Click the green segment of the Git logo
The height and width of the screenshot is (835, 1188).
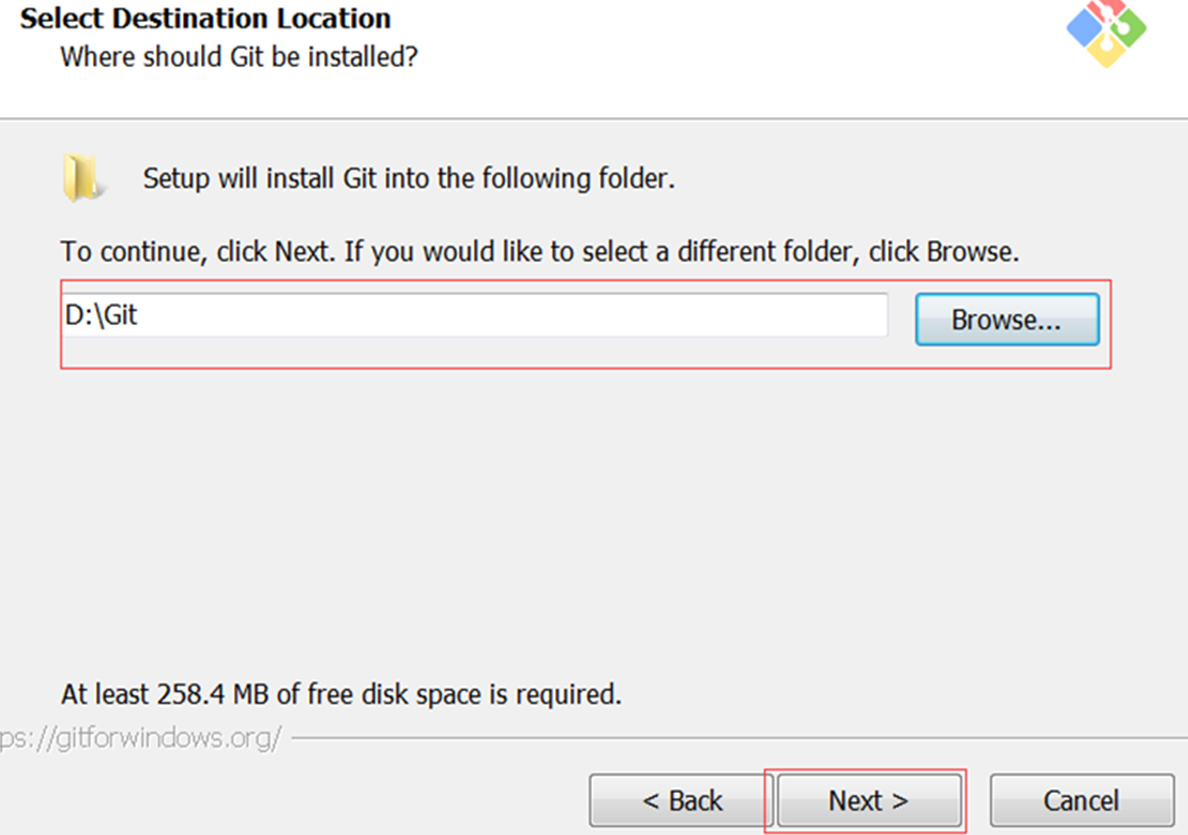pyautogui.click(x=1130, y=28)
